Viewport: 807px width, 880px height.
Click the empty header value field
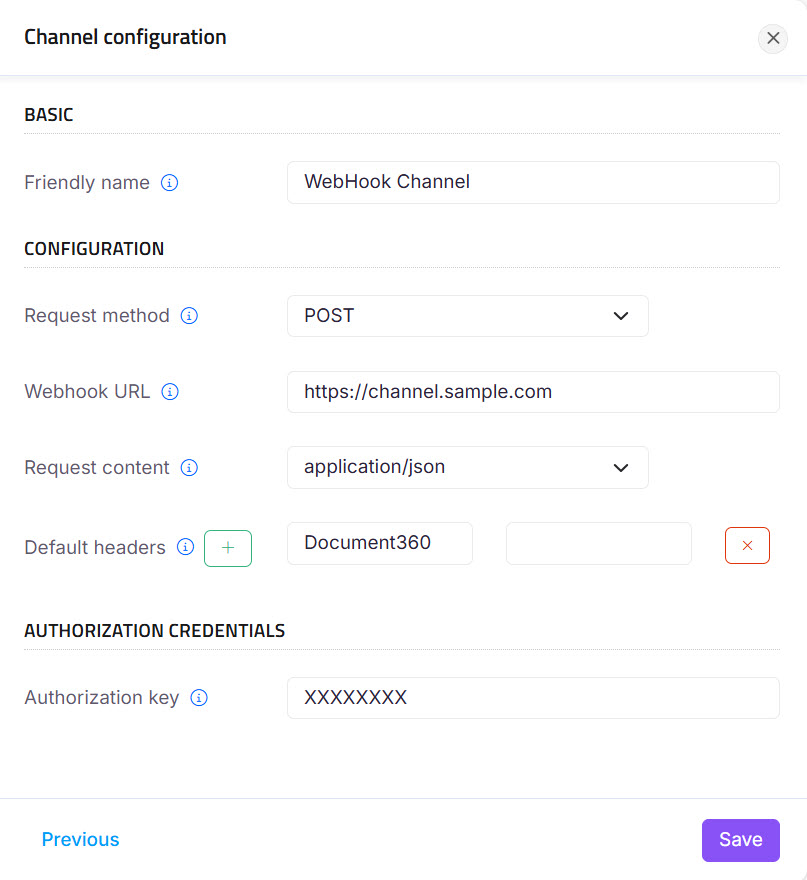pyautogui.click(x=598, y=545)
